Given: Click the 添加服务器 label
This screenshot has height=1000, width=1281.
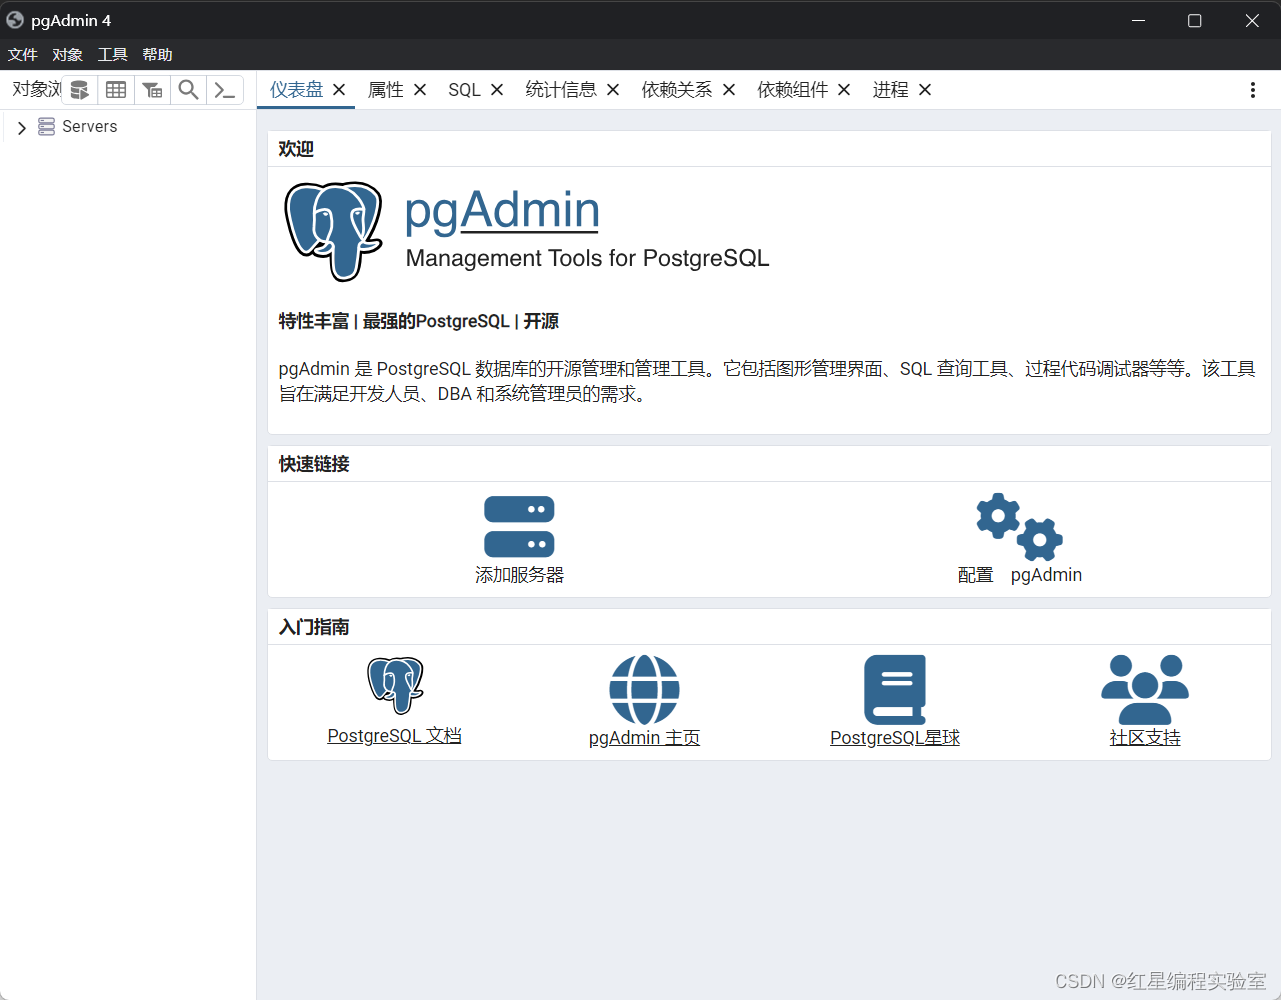Looking at the screenshot, I should 520,575.
